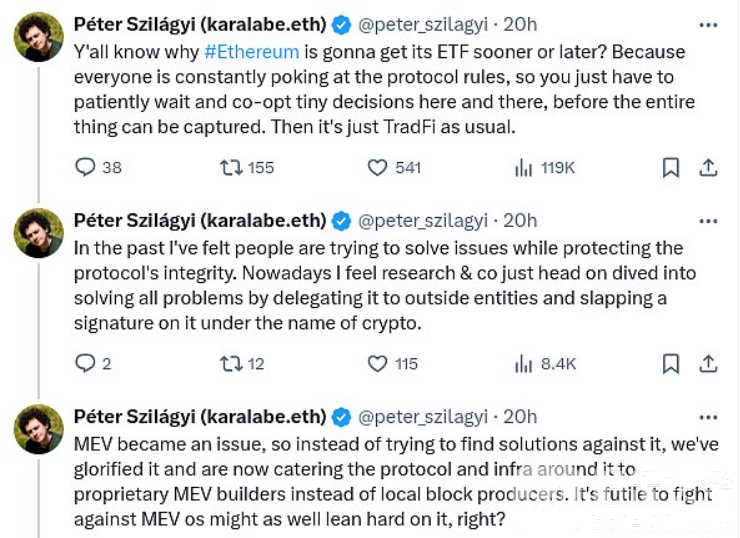Image resolution: width=740 pixels, height=538 pixels.
Task: Share the protocol's integrity tweet
Action: point(708,364)
